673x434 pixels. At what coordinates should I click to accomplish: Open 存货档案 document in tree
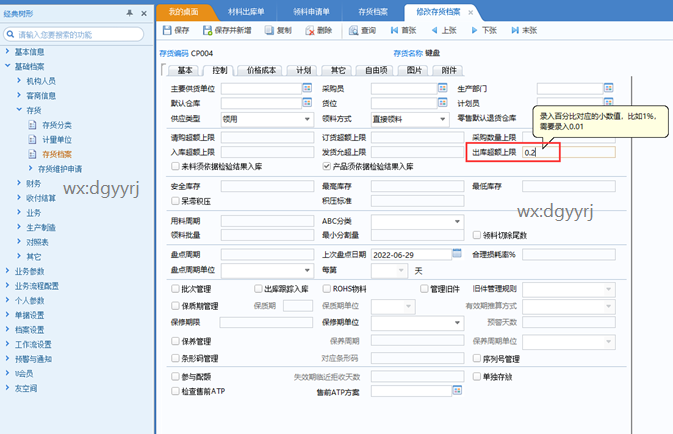tap(51, 154)
